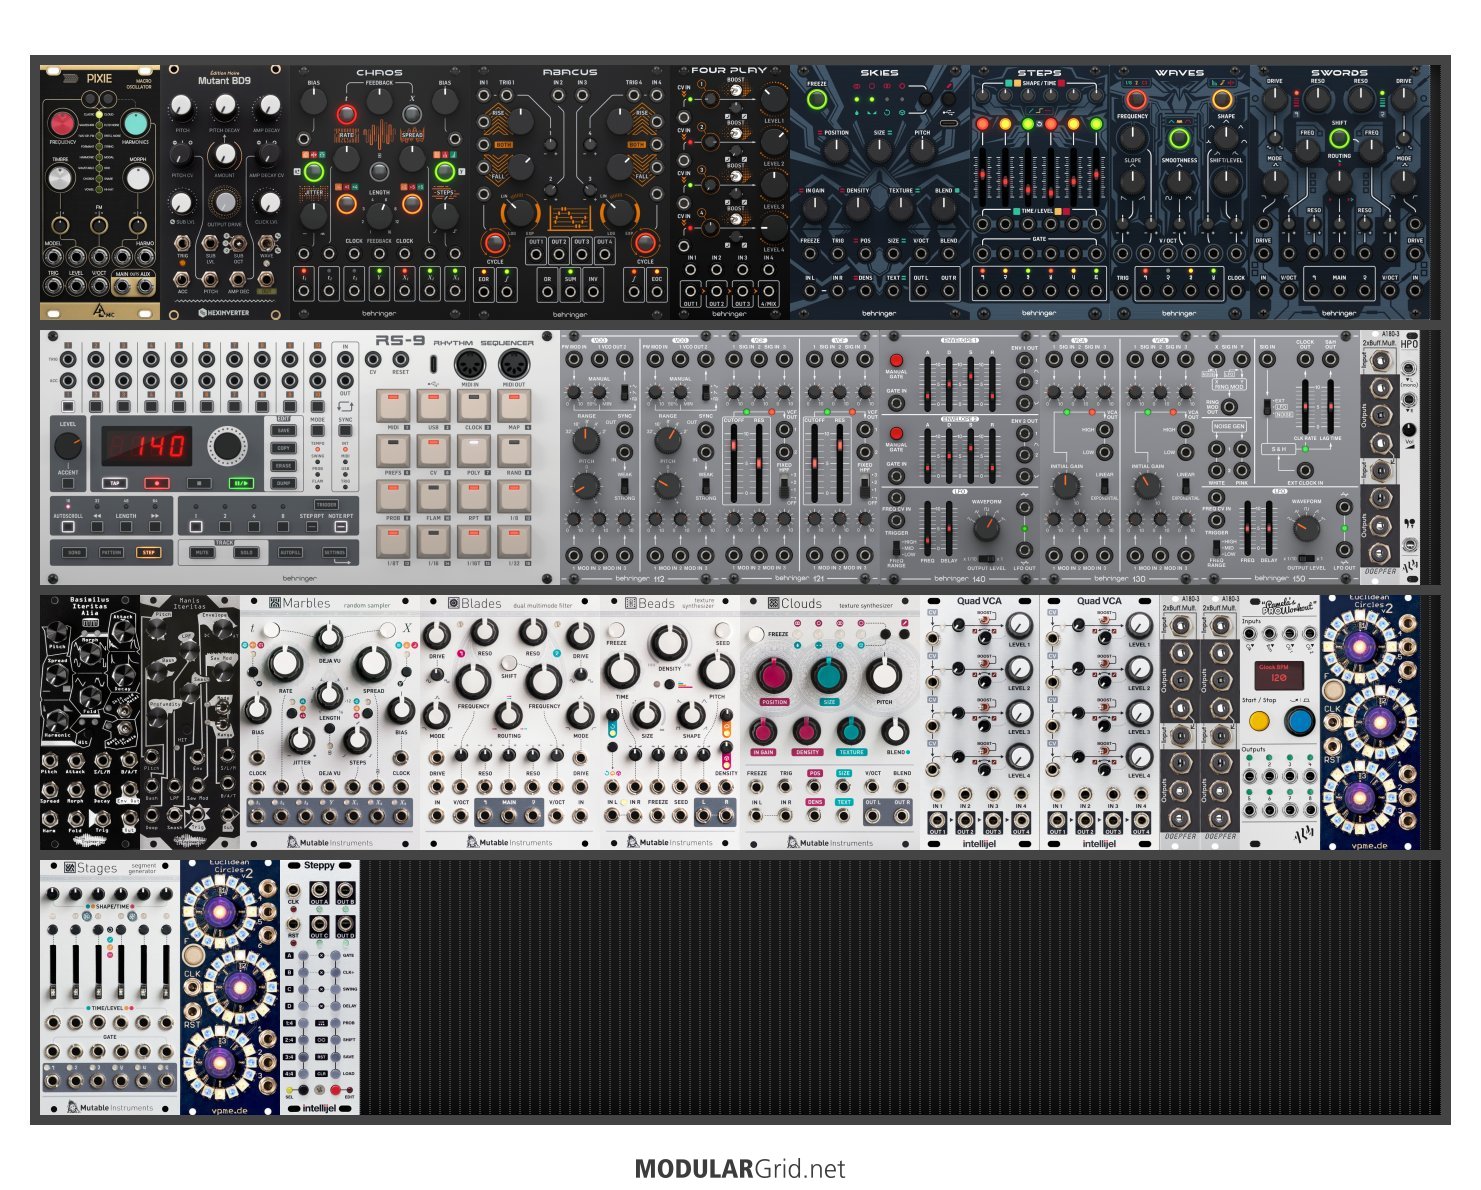Select Song mode on RS-9
Screen dimensions: 1481x1190
(x=74, y=552)
